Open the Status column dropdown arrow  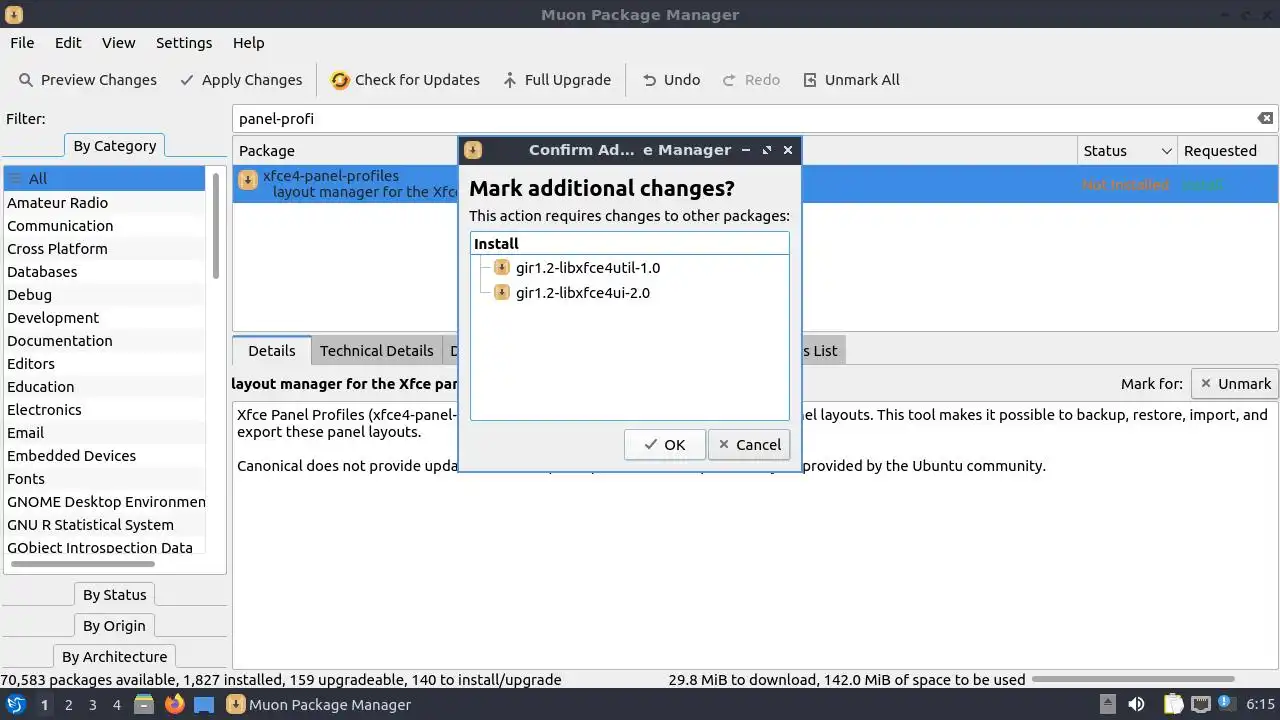[1166, 151]
